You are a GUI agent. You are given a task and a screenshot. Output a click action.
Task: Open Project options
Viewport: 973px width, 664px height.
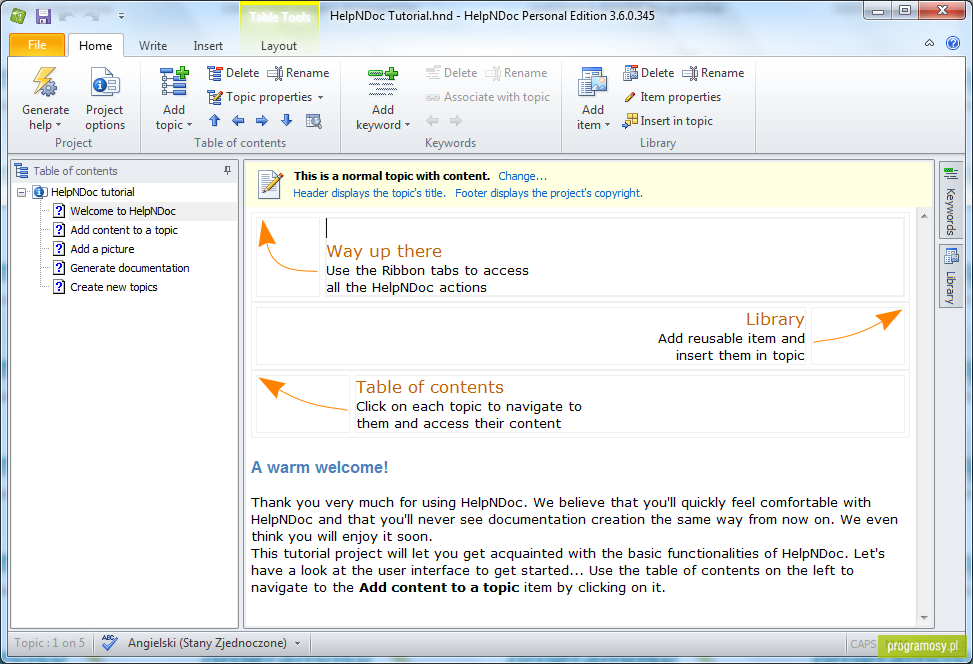coord(105,99)
